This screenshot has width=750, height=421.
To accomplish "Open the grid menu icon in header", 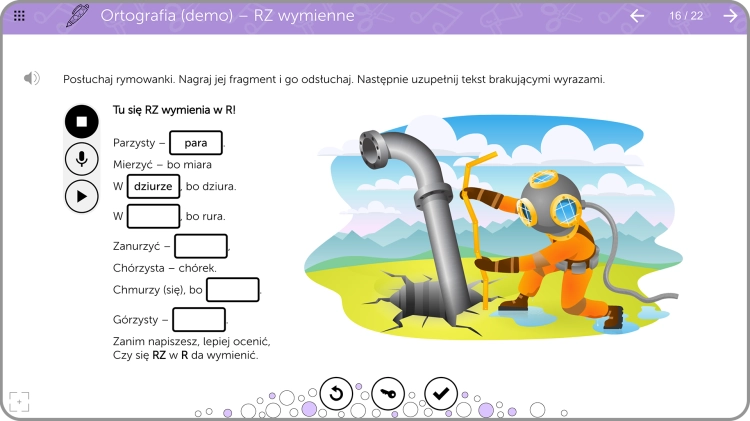I will [19, 16].
